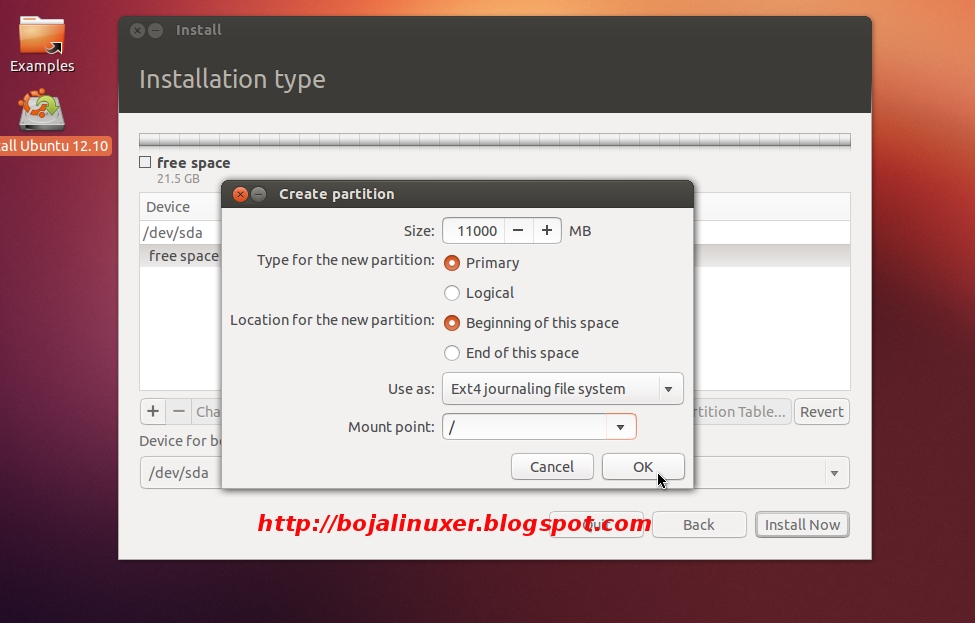Close the Create partition dialog
Screen dimensions: 975x623
(x=240, y=194)
